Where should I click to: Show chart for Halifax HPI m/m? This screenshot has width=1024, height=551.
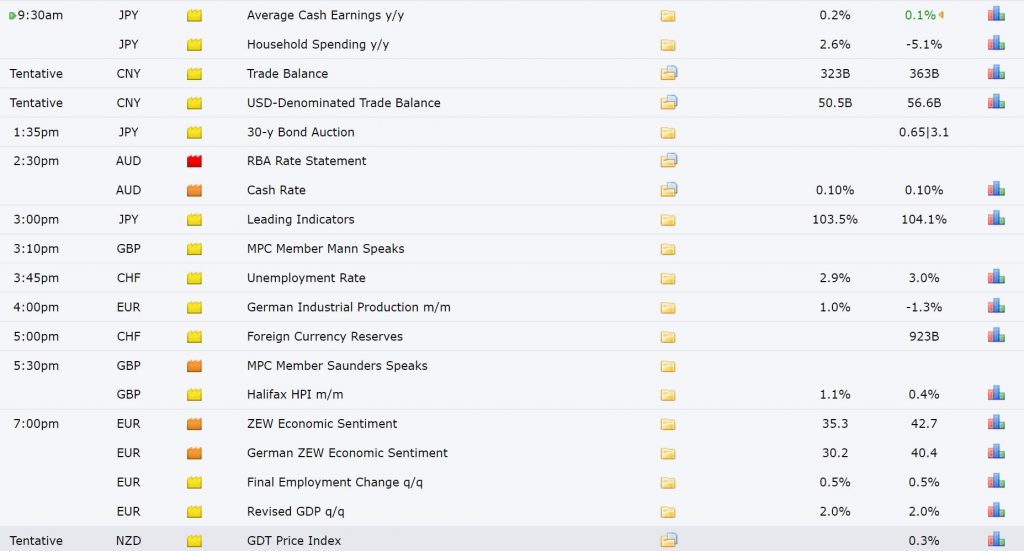996,394
